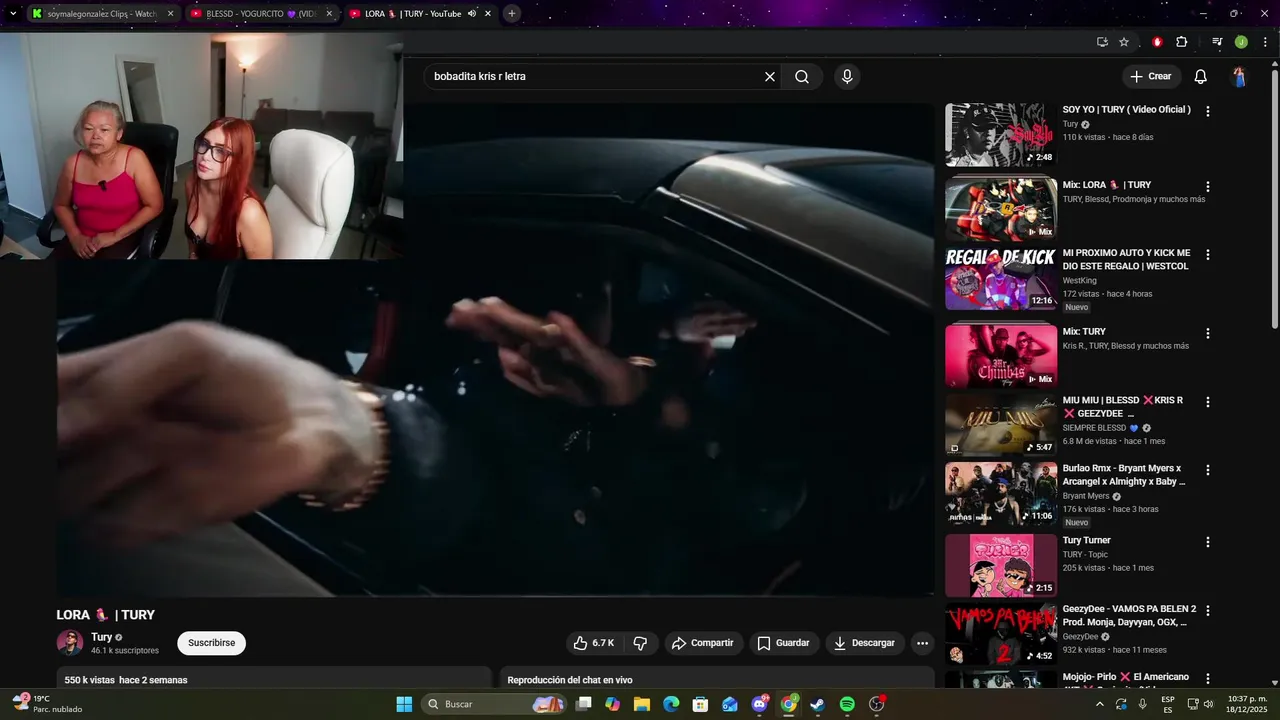Open Microsoft Store from taskbar

701,704
